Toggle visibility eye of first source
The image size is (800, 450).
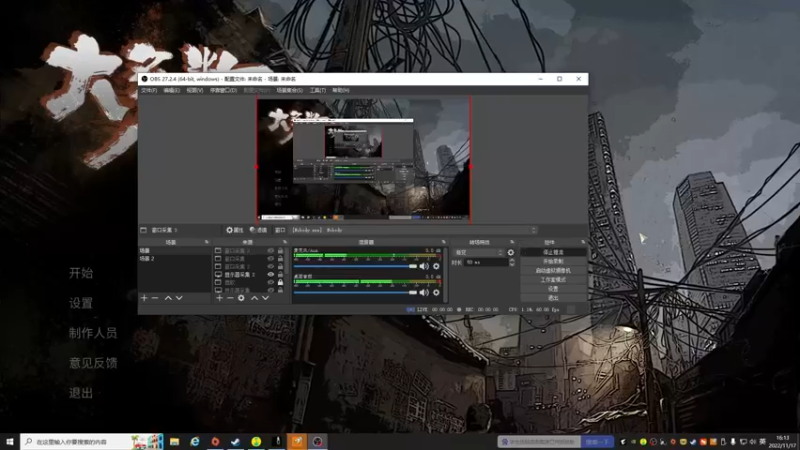[x=270, y=251]
